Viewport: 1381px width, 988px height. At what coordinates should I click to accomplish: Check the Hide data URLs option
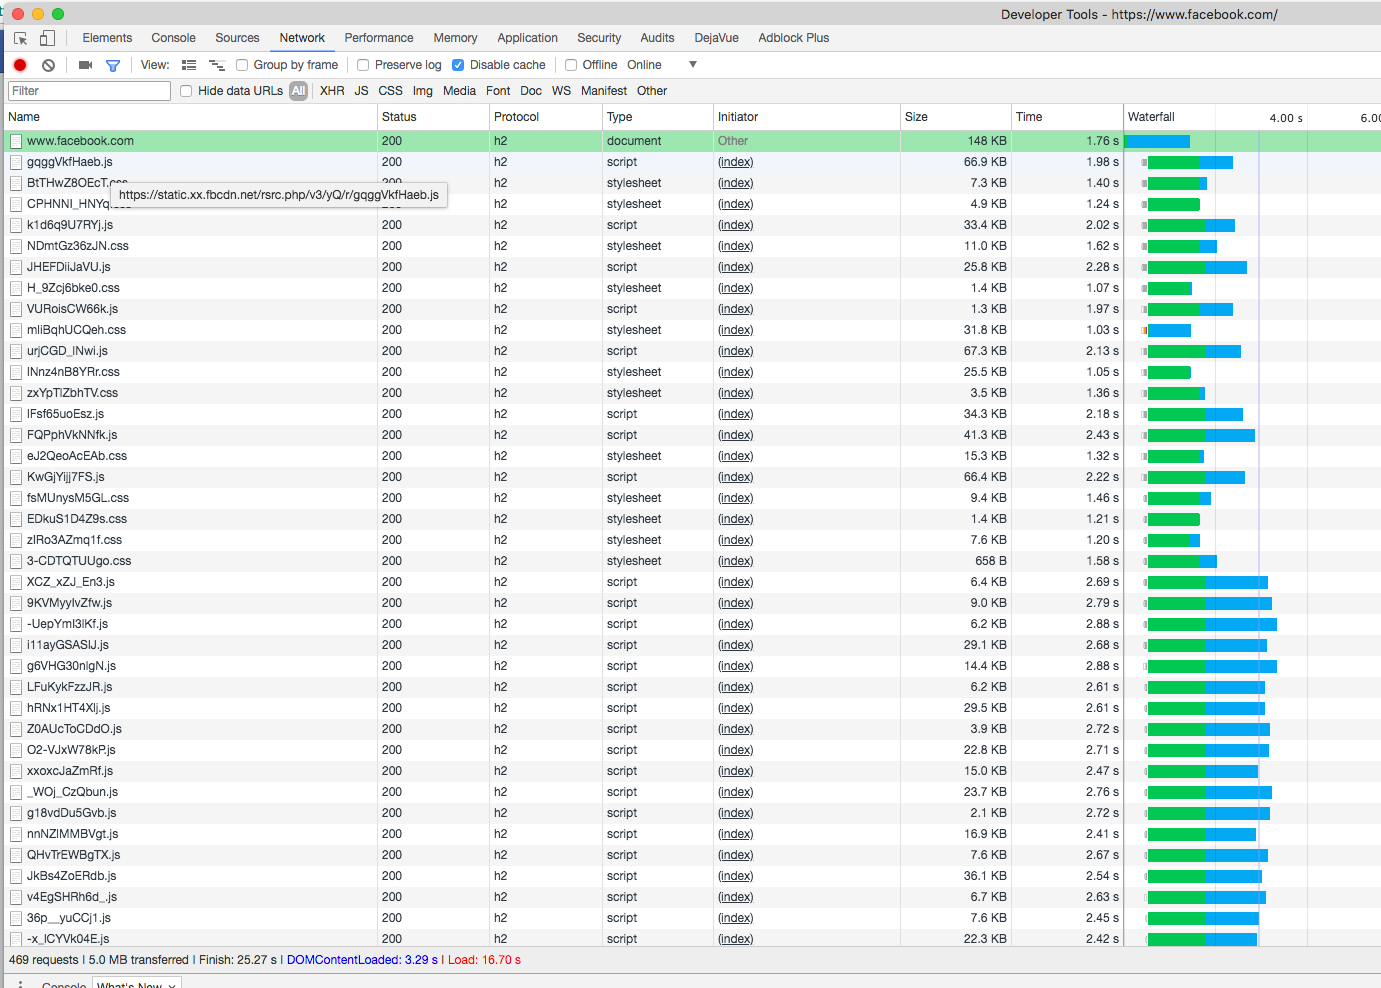point(186,91)
